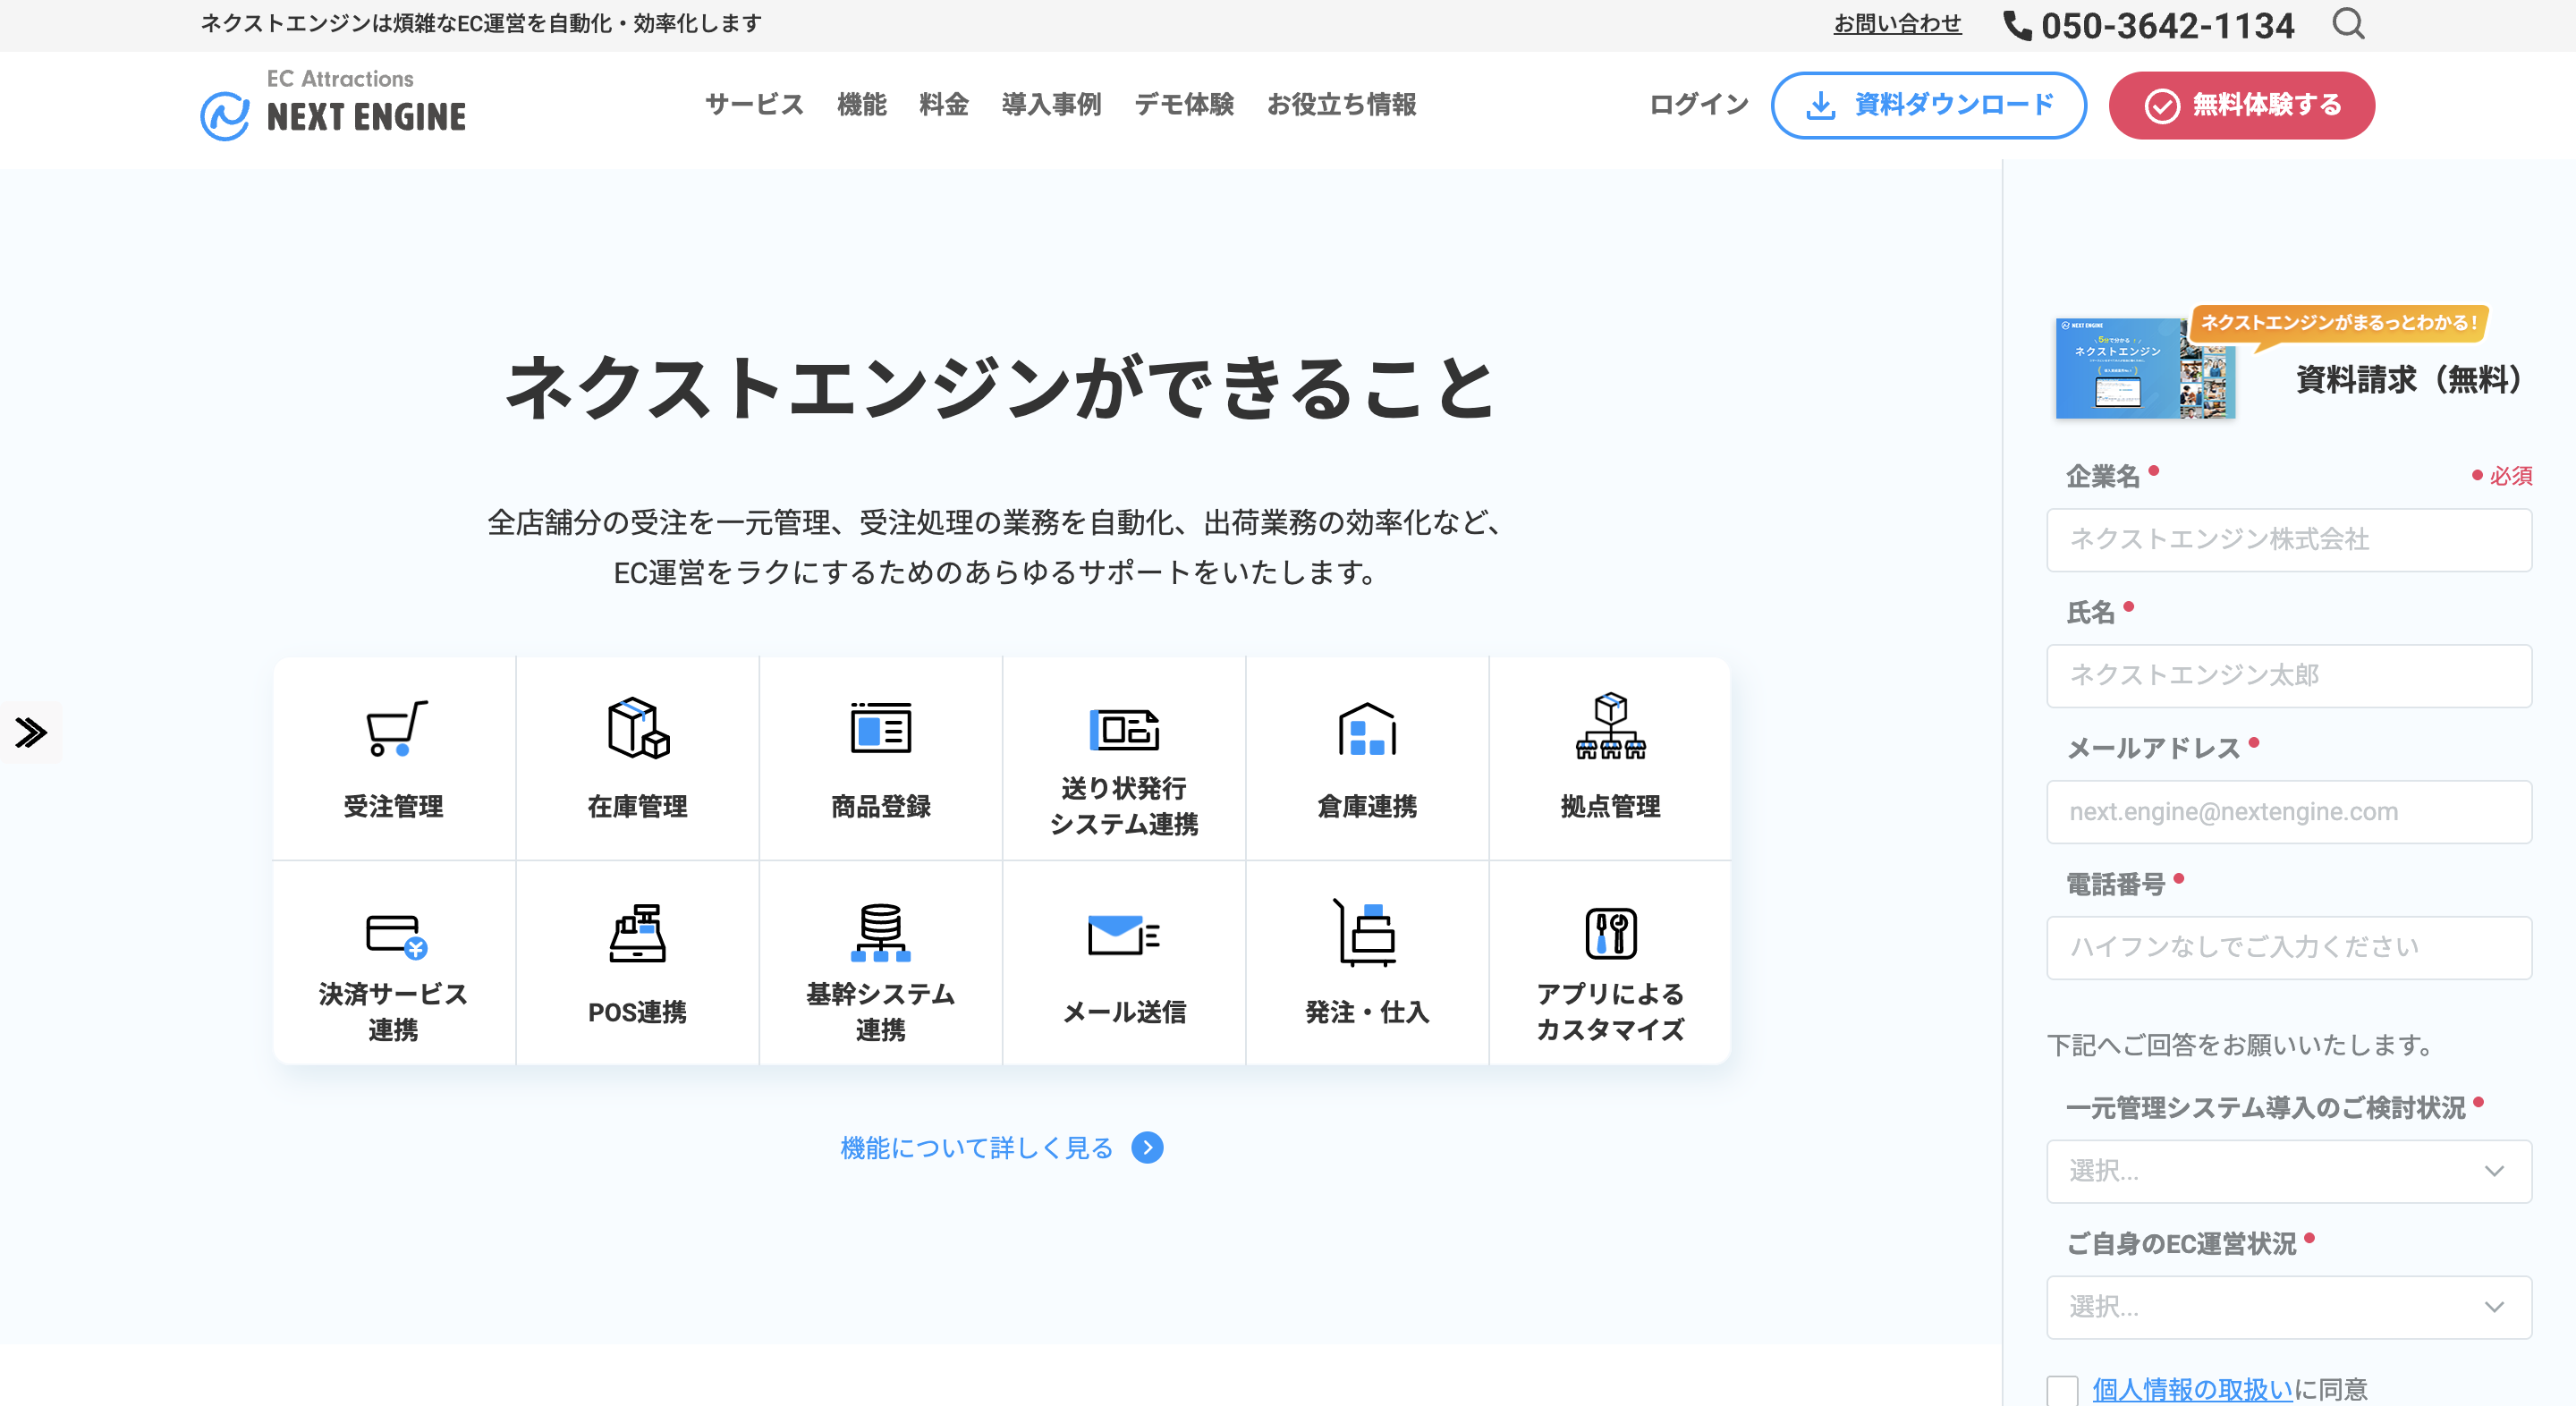Click the 拠点管理 network box icon

(x=1610, y=726)
